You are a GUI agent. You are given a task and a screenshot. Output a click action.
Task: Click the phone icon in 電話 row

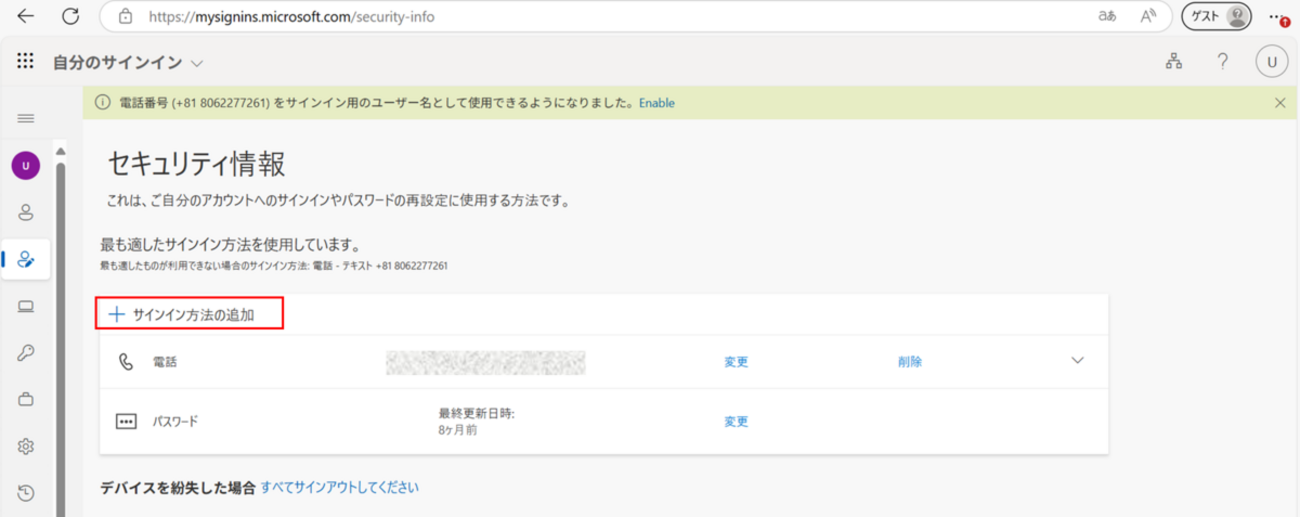click(125, 362)
